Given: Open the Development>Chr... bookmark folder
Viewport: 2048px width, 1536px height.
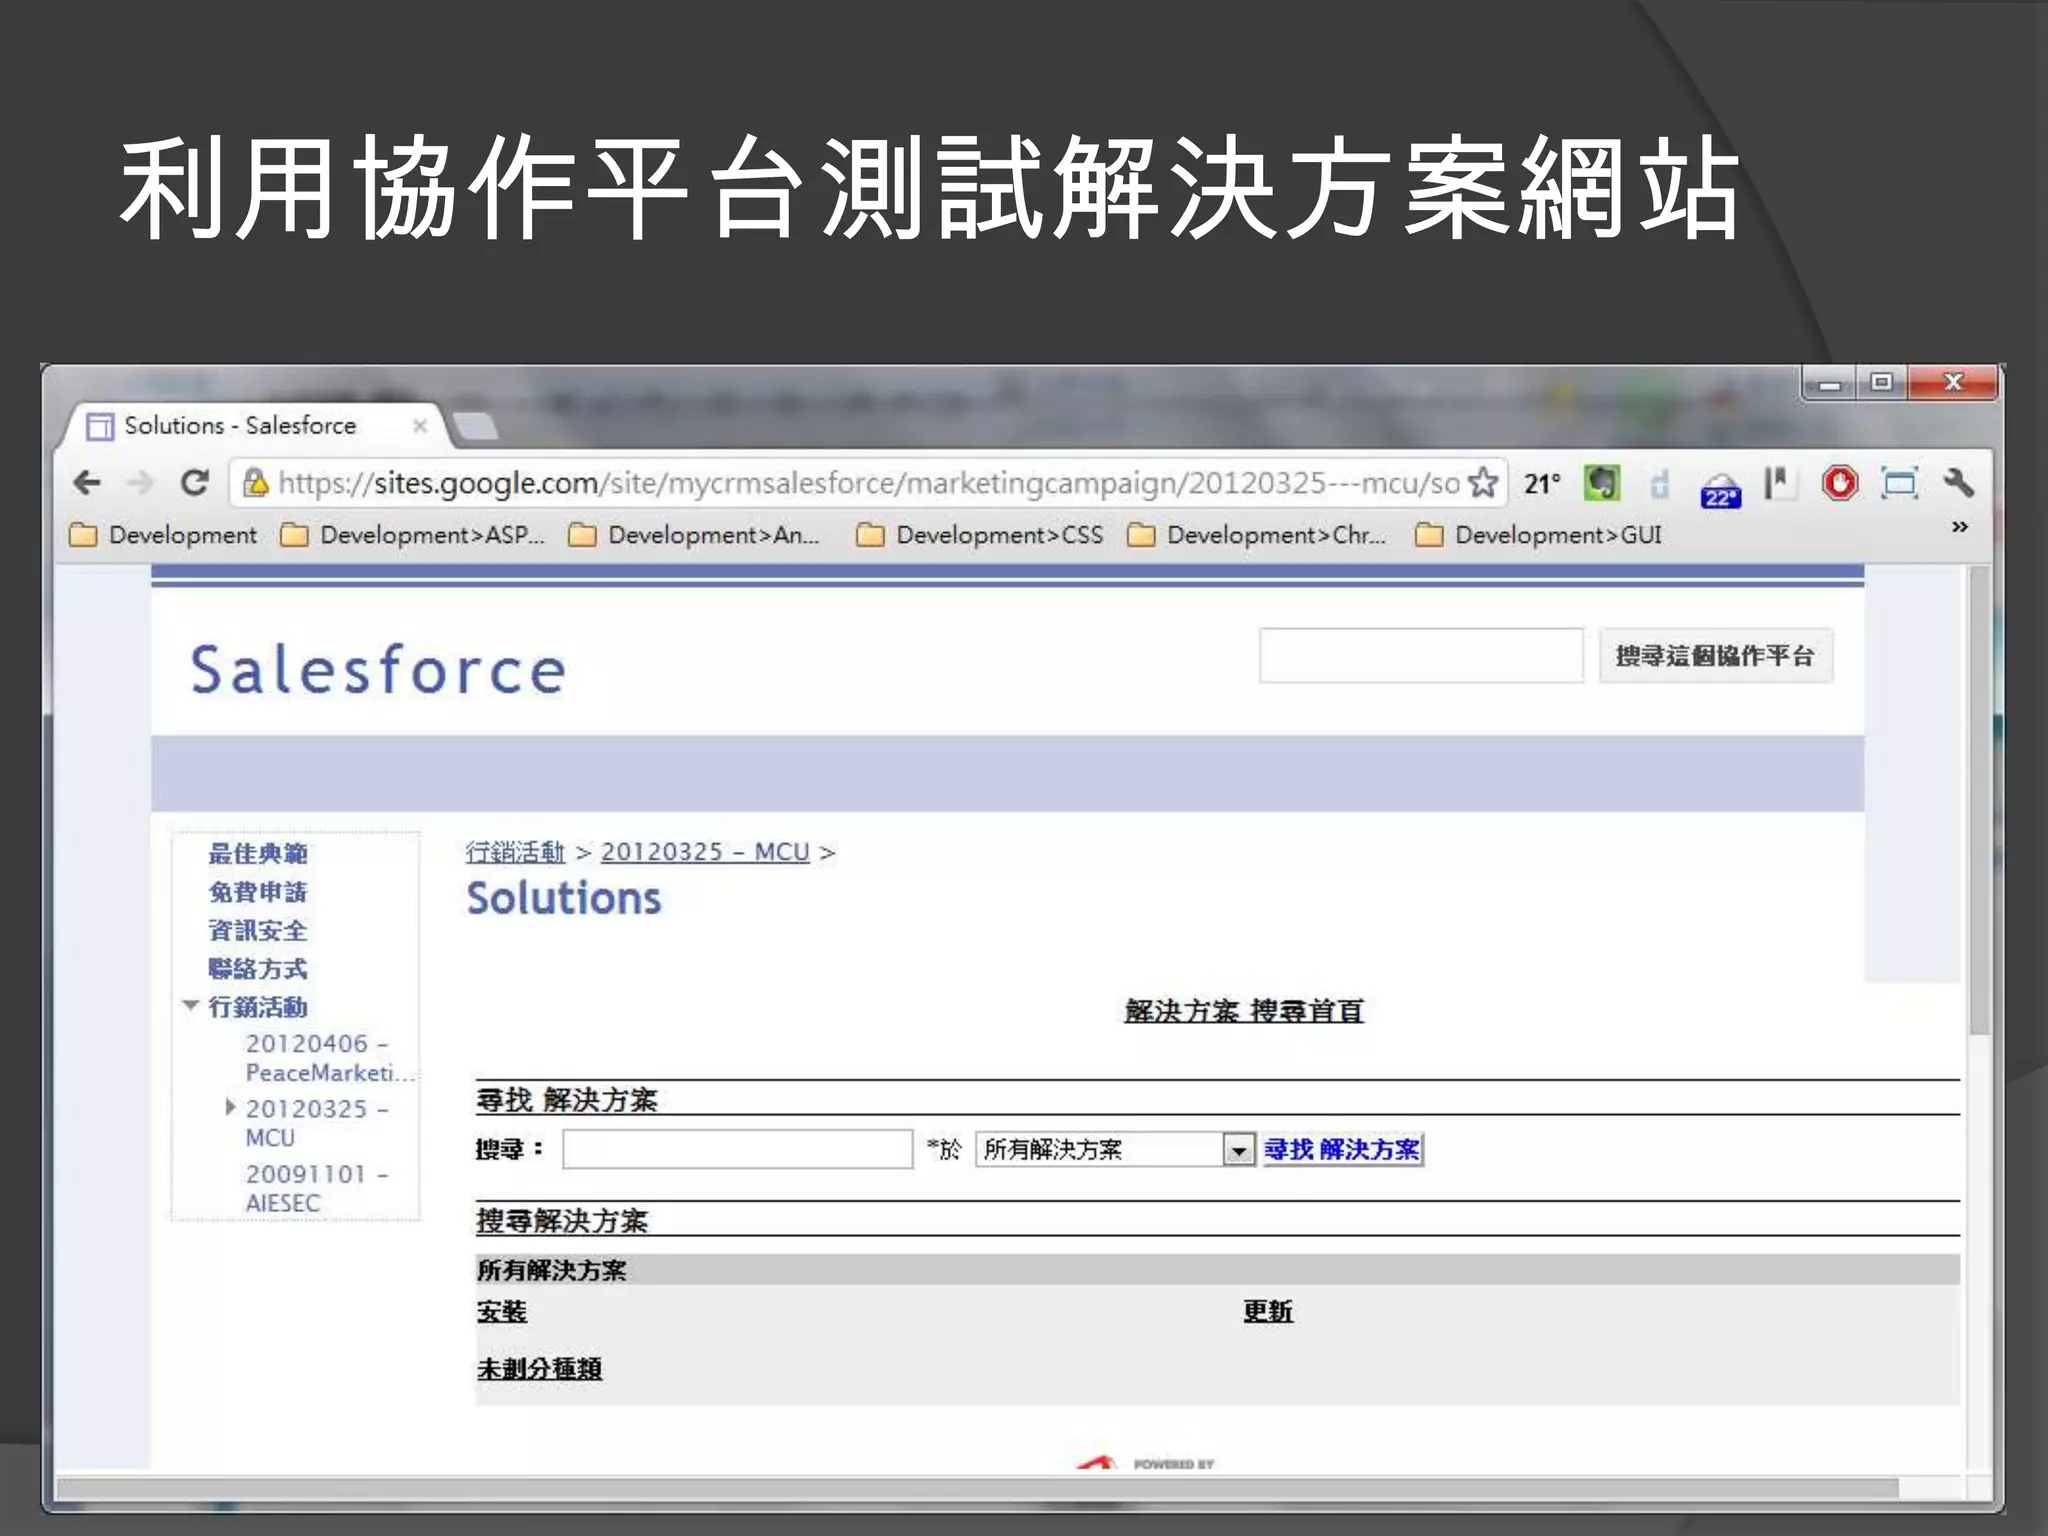Looking at the screenshot, I should pyautogui.click(x=1257, y=535).
